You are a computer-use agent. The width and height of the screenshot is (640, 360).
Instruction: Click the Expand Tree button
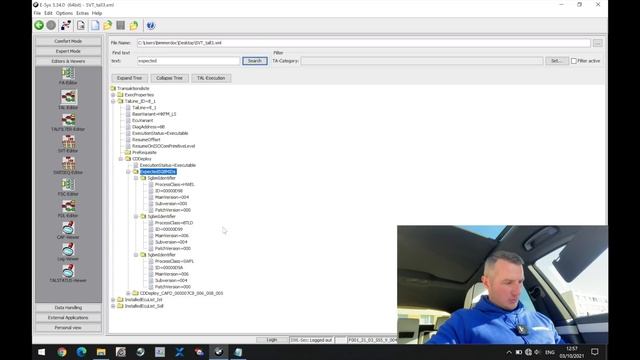(x=129, y=78)
